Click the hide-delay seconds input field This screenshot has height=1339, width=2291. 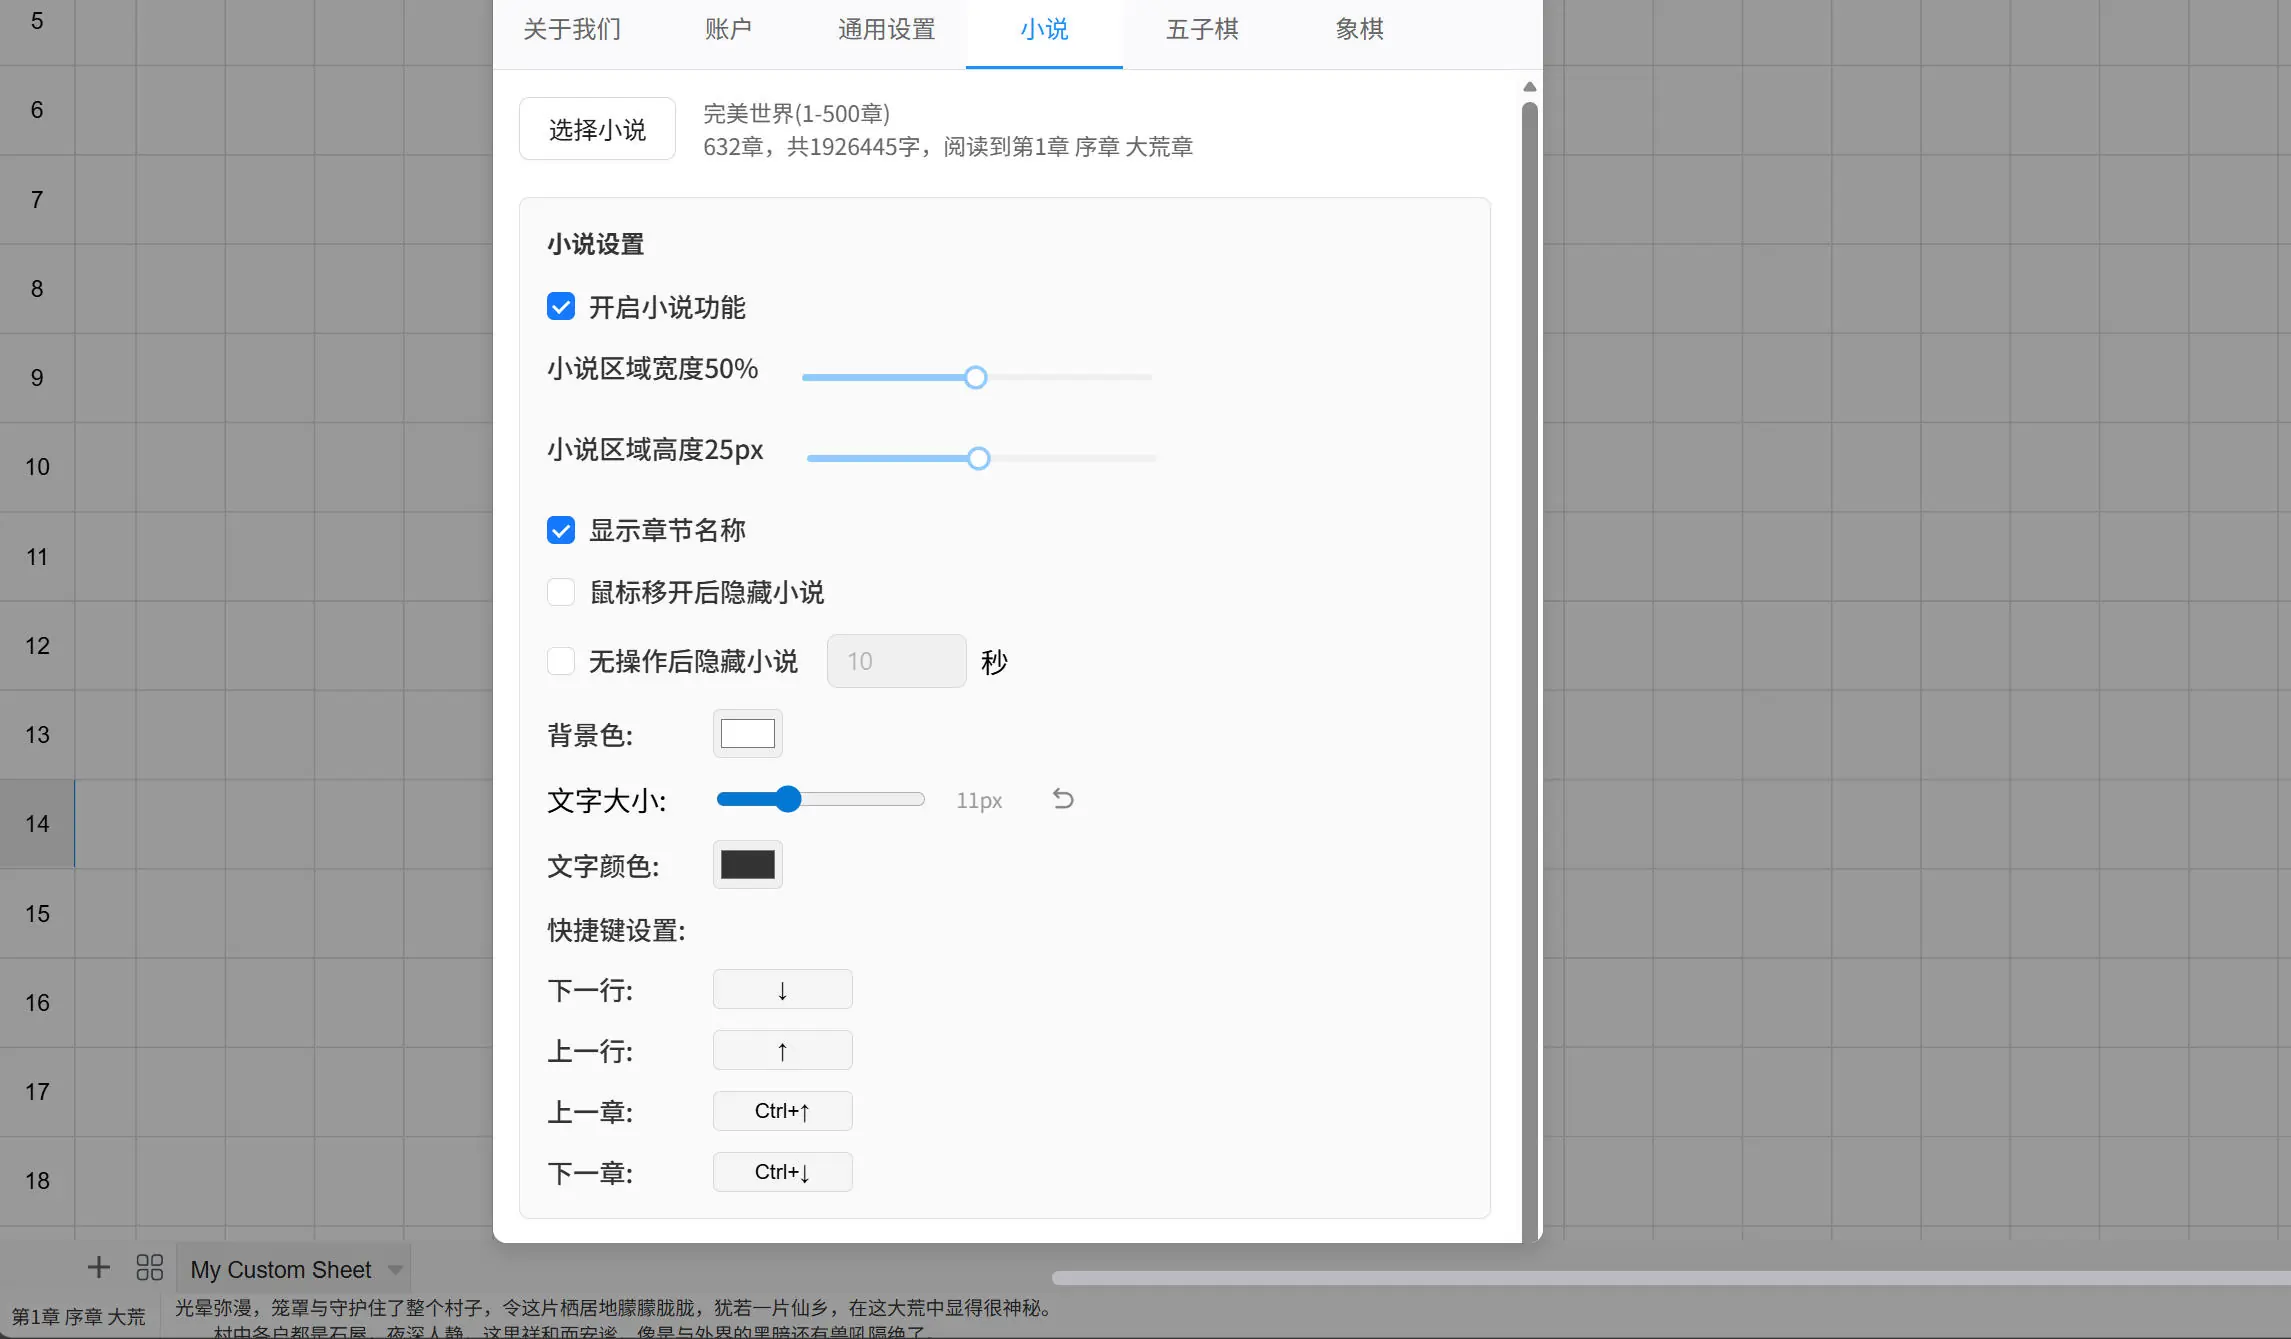896,661
